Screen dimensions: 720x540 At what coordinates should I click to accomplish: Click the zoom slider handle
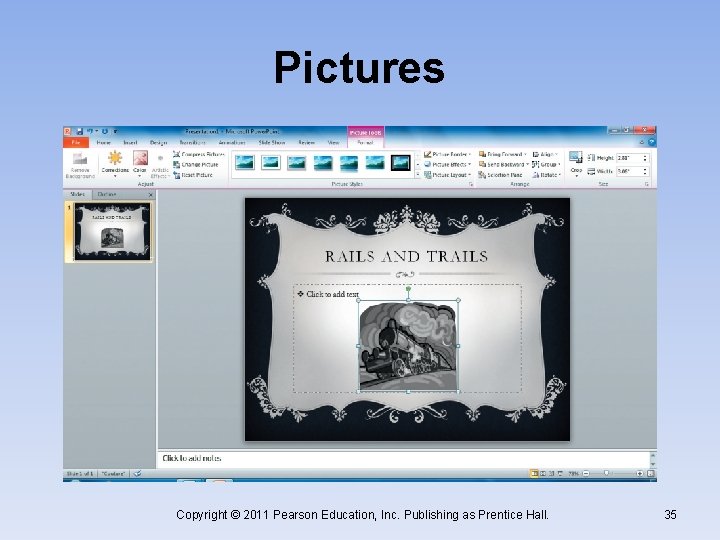(607, 473)
